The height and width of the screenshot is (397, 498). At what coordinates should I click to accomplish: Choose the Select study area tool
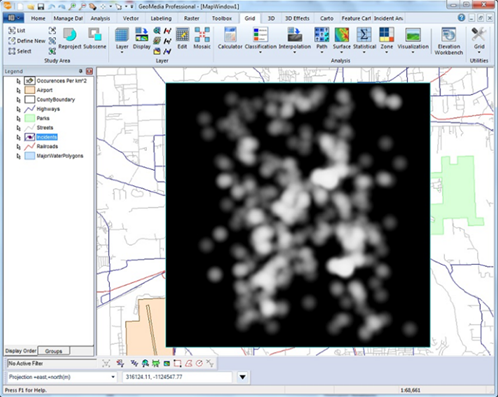pyautogui.click(x=20, y=51)
